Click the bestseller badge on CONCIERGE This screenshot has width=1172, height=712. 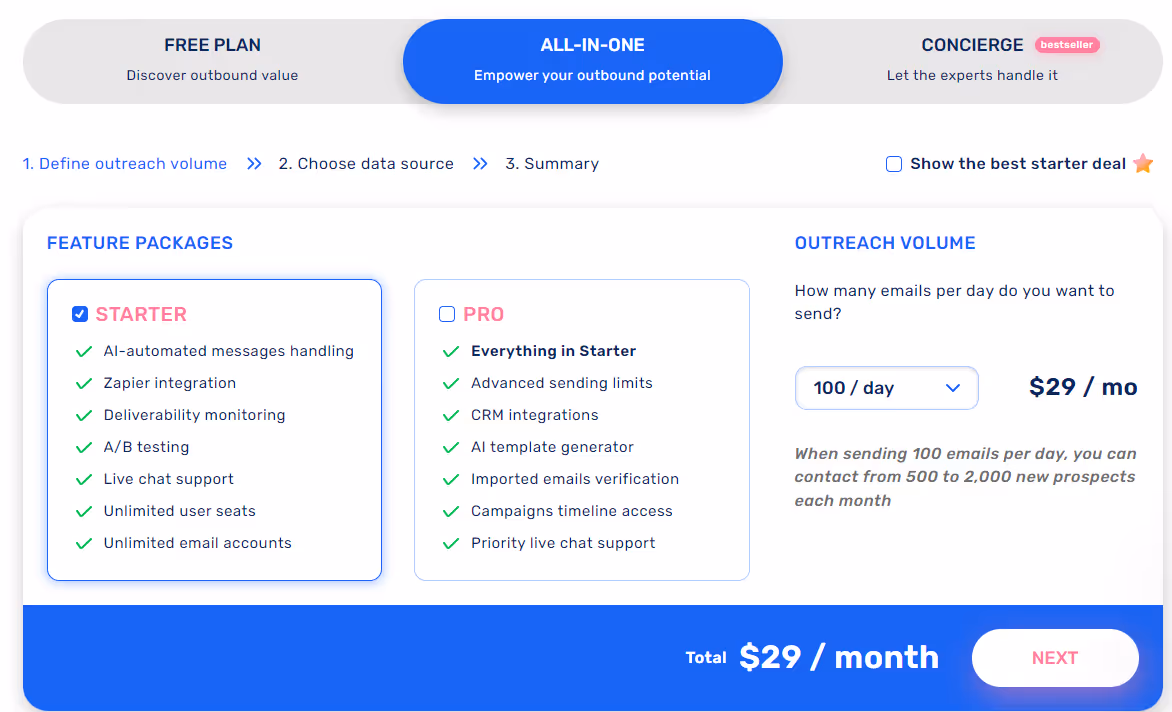[x=1067, y=44]
